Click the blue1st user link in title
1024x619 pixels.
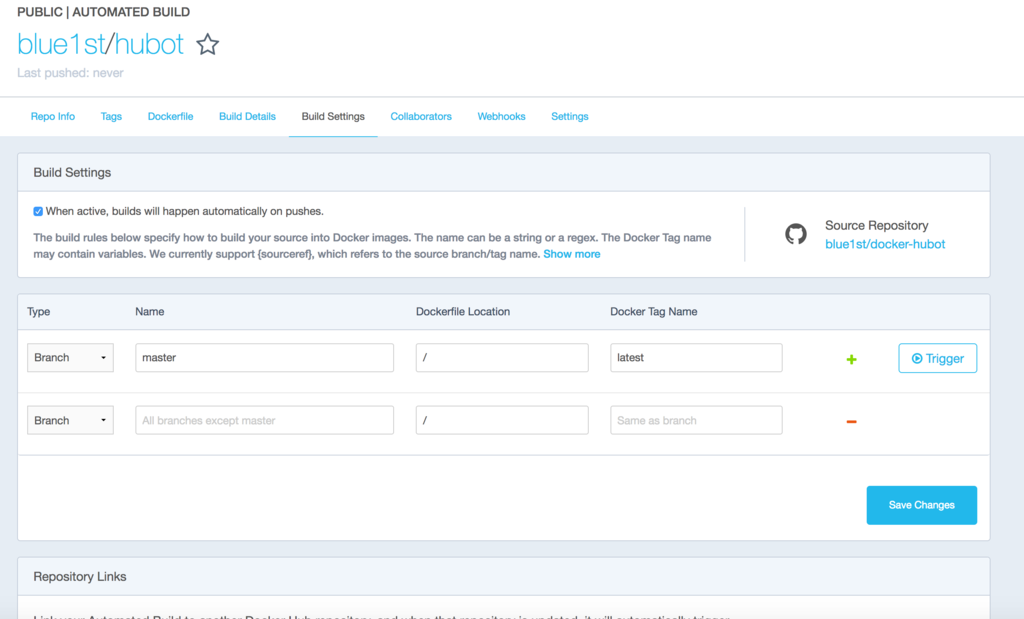(x=61, y=44)
